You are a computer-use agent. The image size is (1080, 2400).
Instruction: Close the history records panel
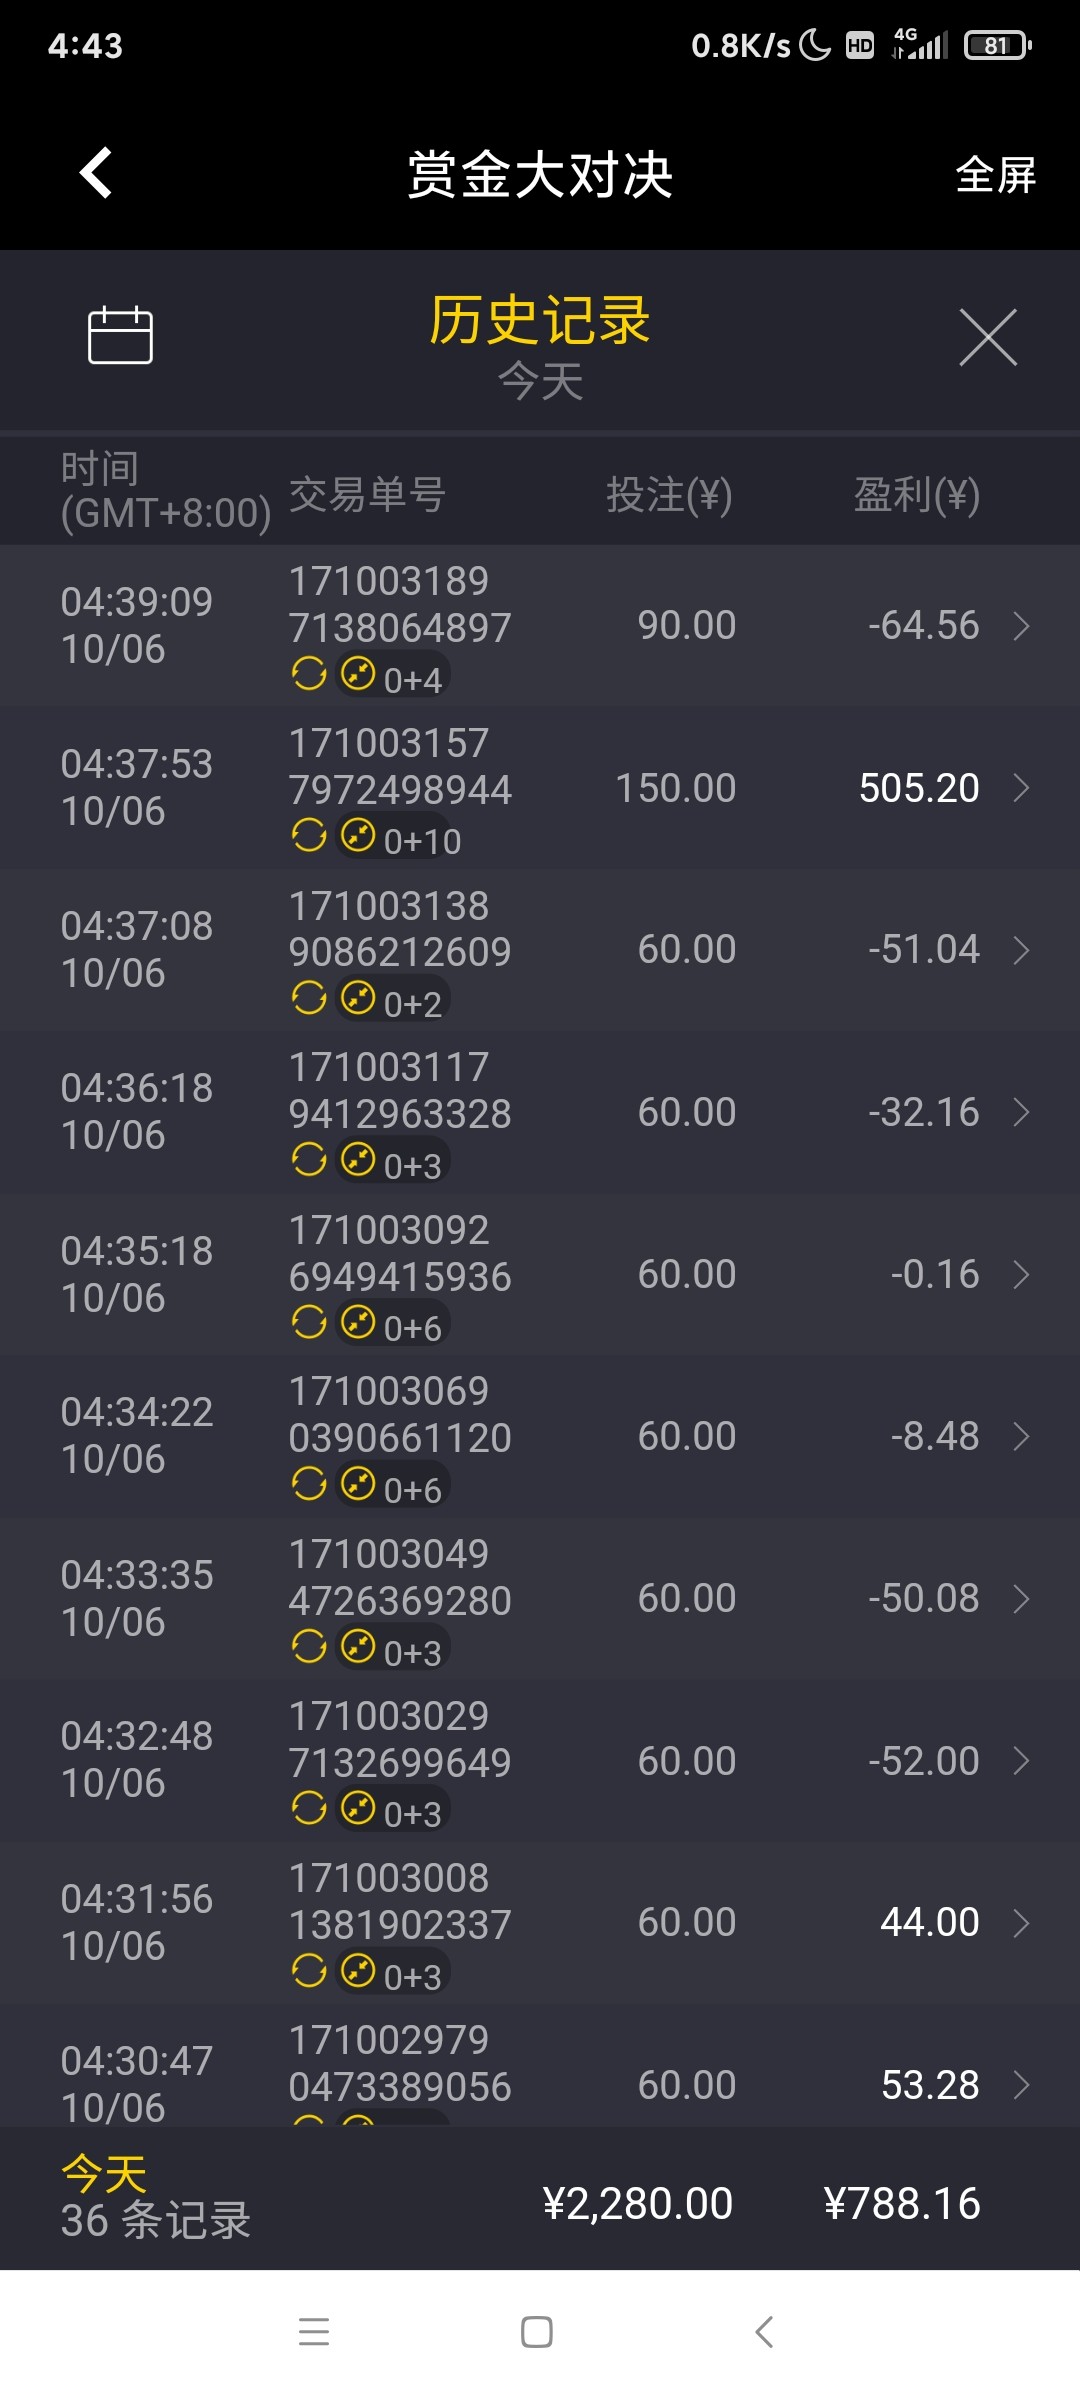[x=987, y=337]
